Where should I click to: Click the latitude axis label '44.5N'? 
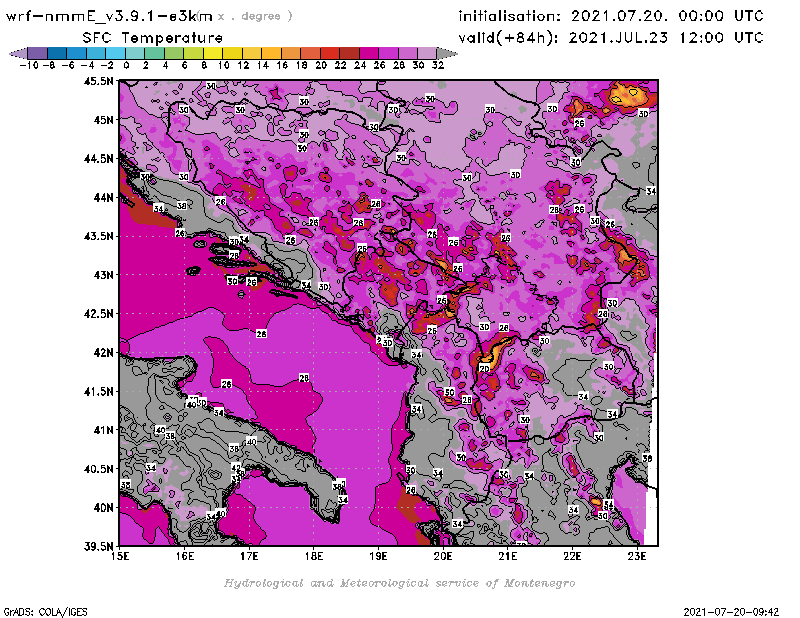(x=98, y=159)
